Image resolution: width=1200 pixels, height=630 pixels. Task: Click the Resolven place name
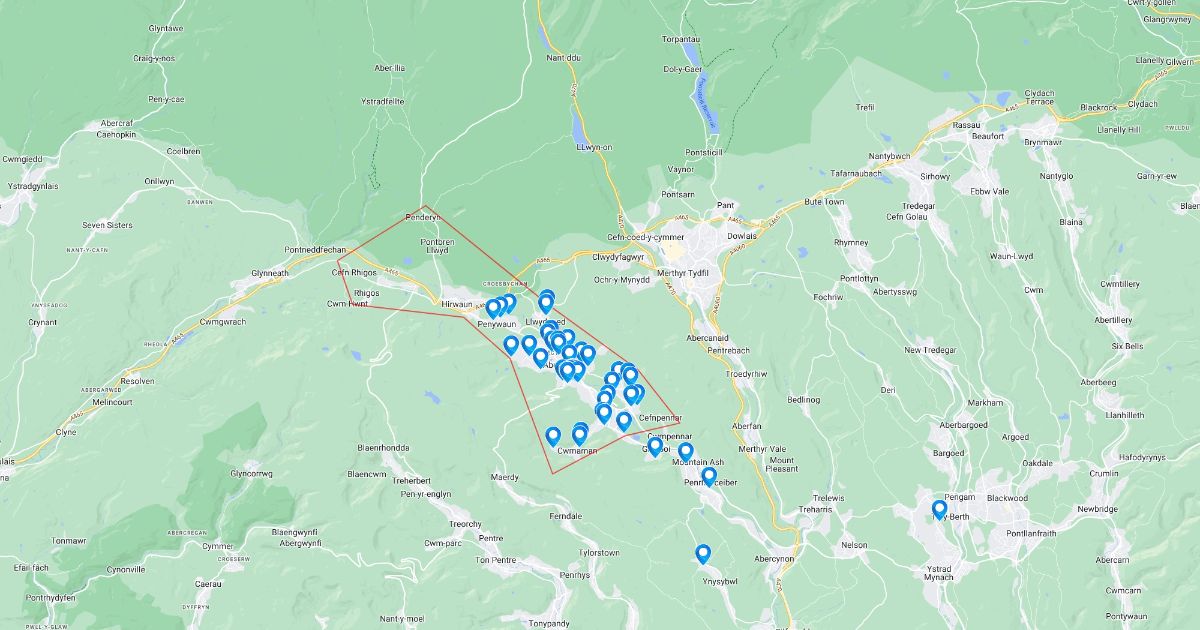137,382
